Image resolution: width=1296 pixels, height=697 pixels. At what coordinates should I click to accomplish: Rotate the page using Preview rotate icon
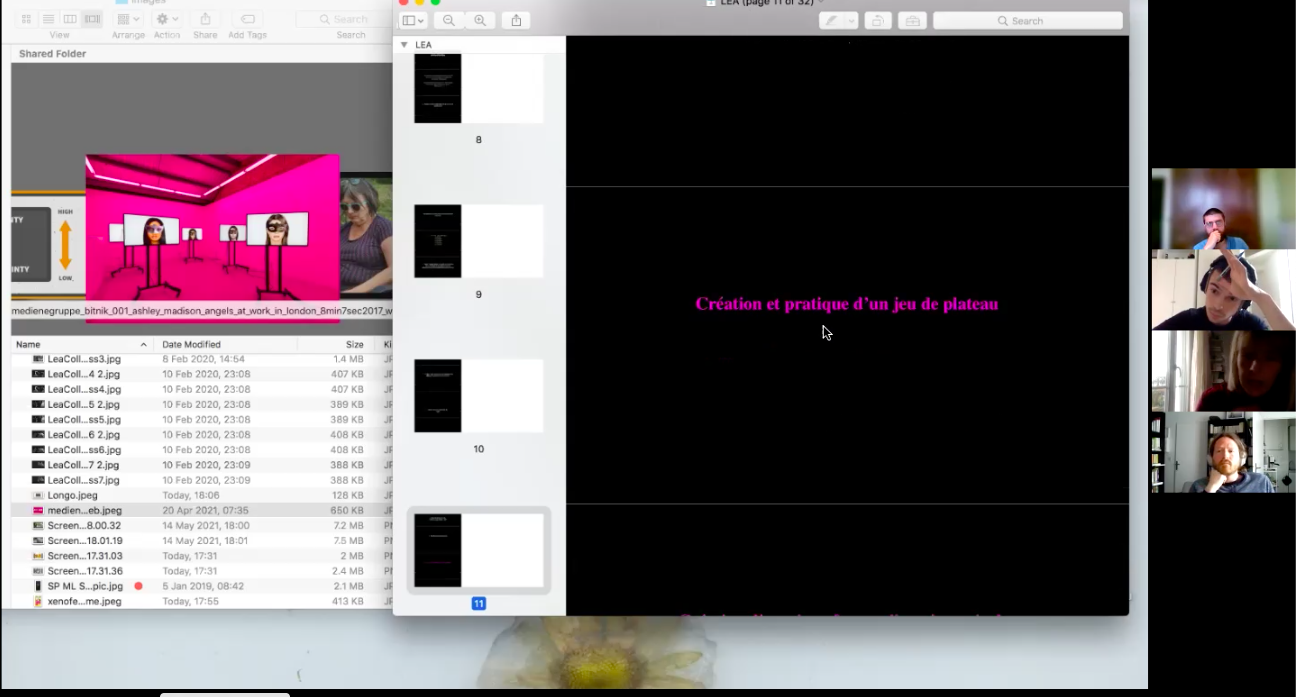tap(878, 20)
